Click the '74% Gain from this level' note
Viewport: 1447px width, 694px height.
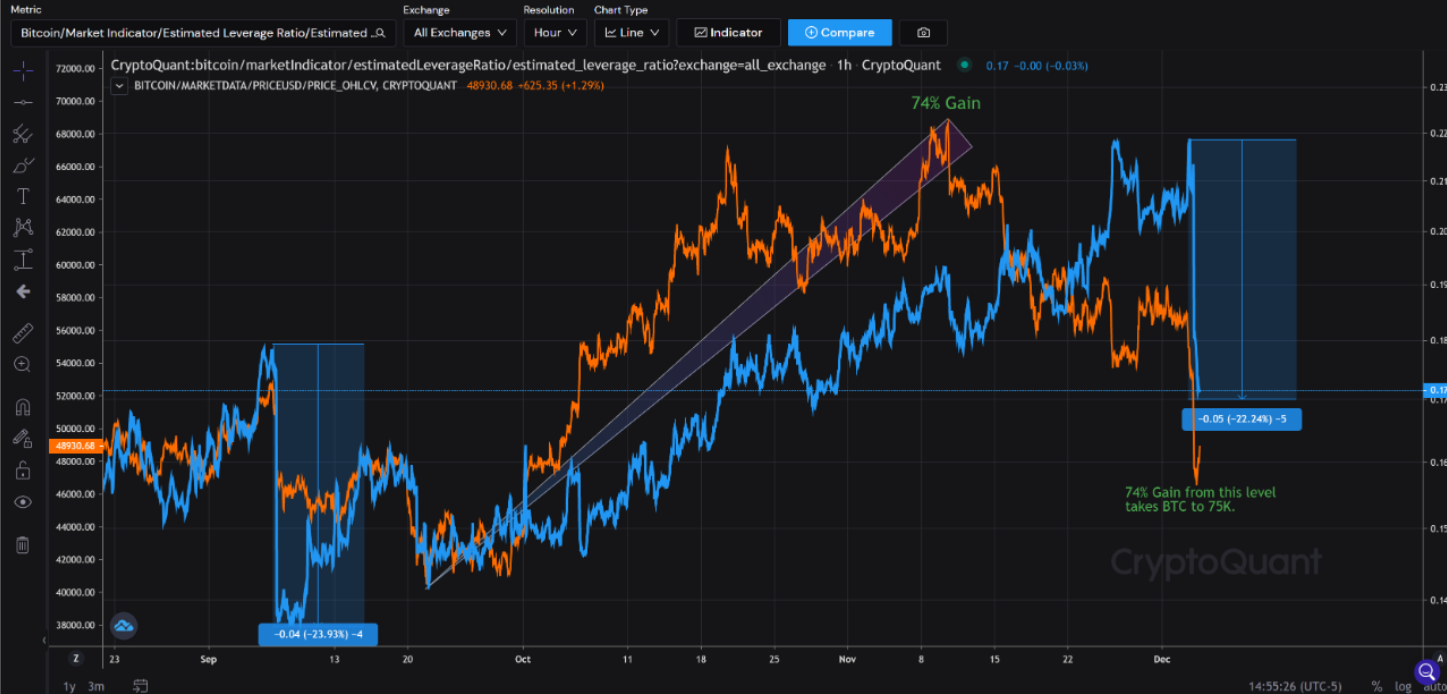(1200, 499)
